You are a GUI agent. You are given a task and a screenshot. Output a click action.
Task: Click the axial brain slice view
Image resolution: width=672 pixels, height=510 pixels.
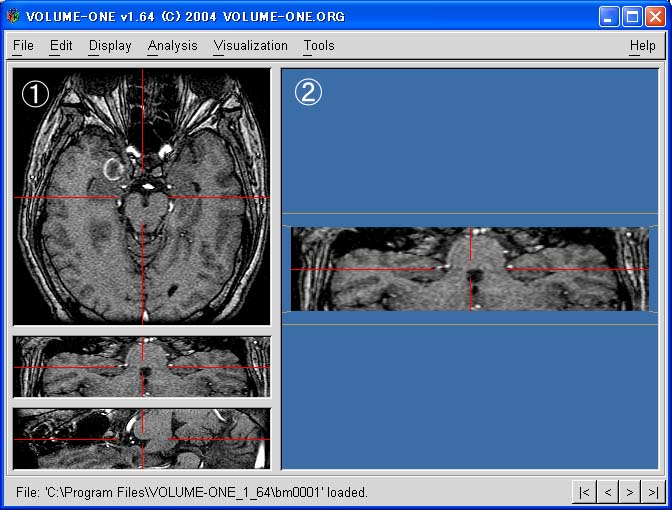[142, 197]
